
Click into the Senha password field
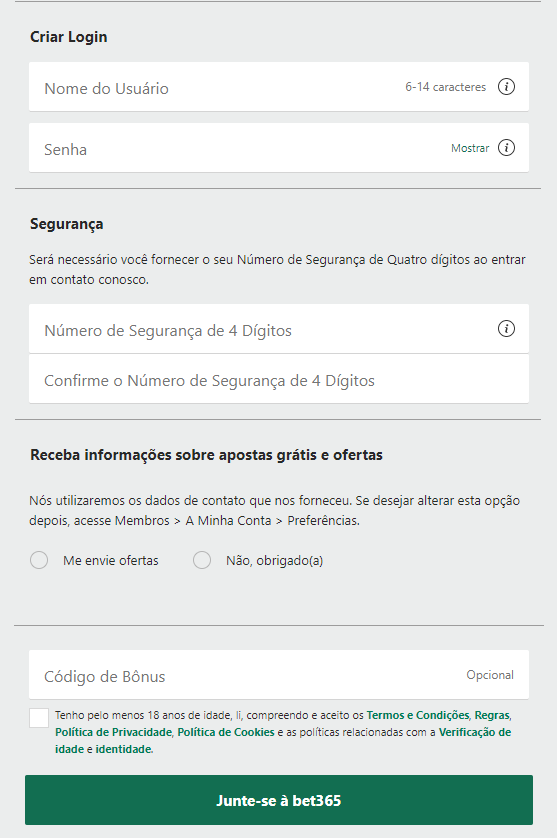pos(278,148)
